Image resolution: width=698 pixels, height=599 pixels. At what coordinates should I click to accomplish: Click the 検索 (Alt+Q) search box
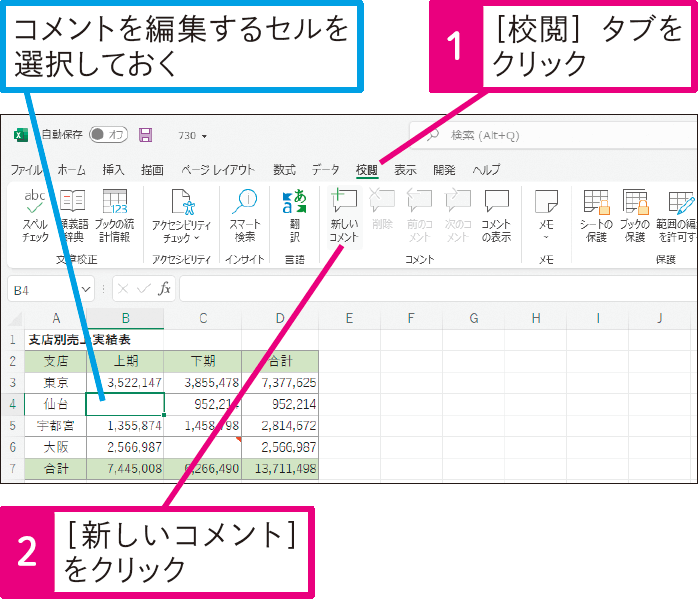coord(552,135)
